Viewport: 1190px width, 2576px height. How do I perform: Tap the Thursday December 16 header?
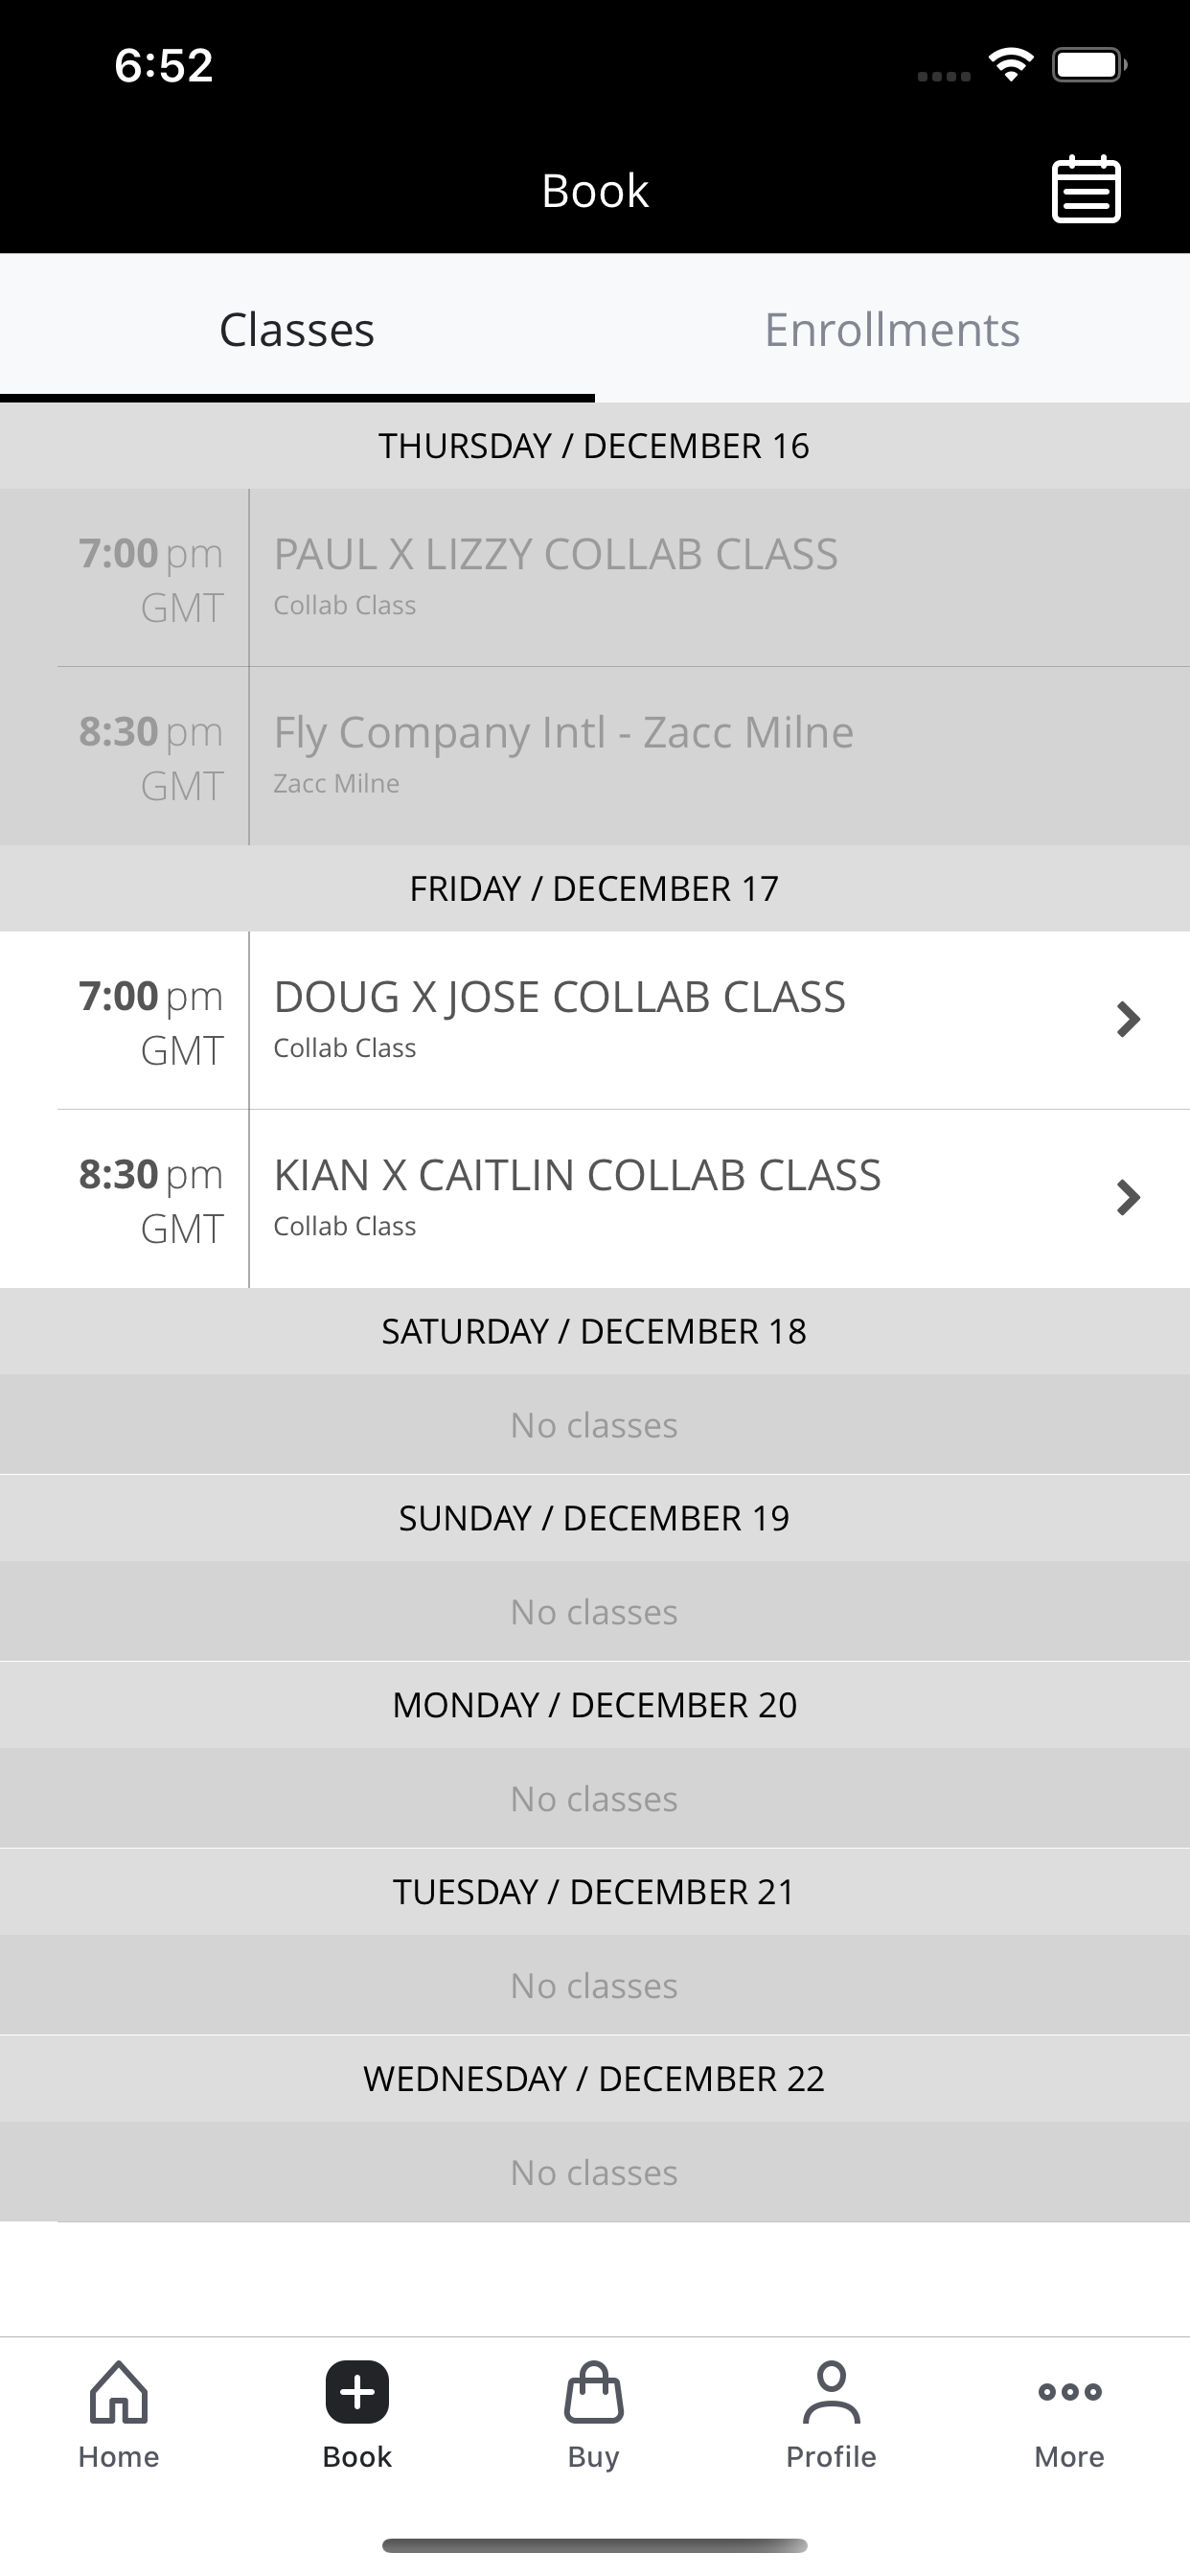coord(594,445)
